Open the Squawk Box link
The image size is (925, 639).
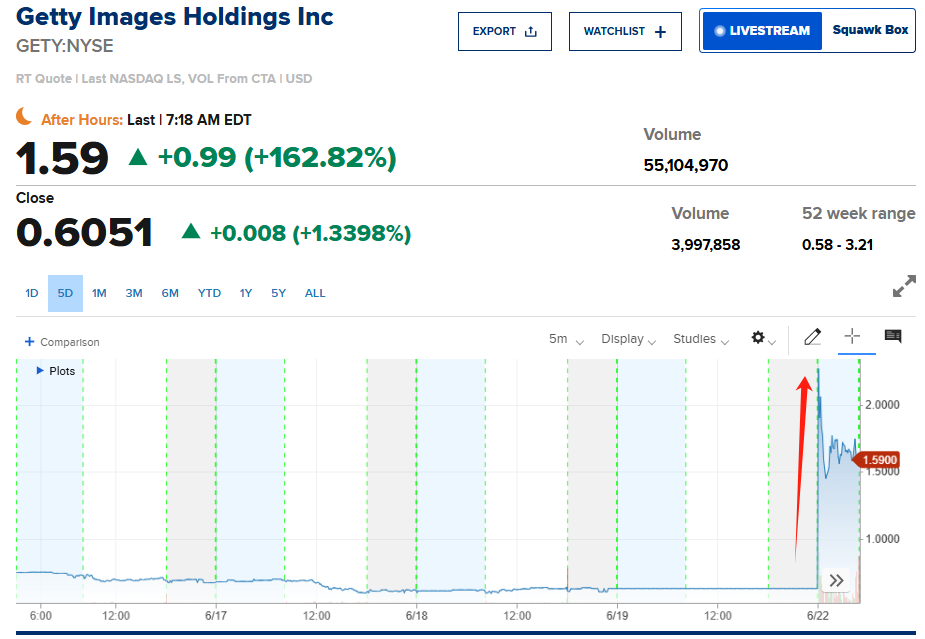870,30
